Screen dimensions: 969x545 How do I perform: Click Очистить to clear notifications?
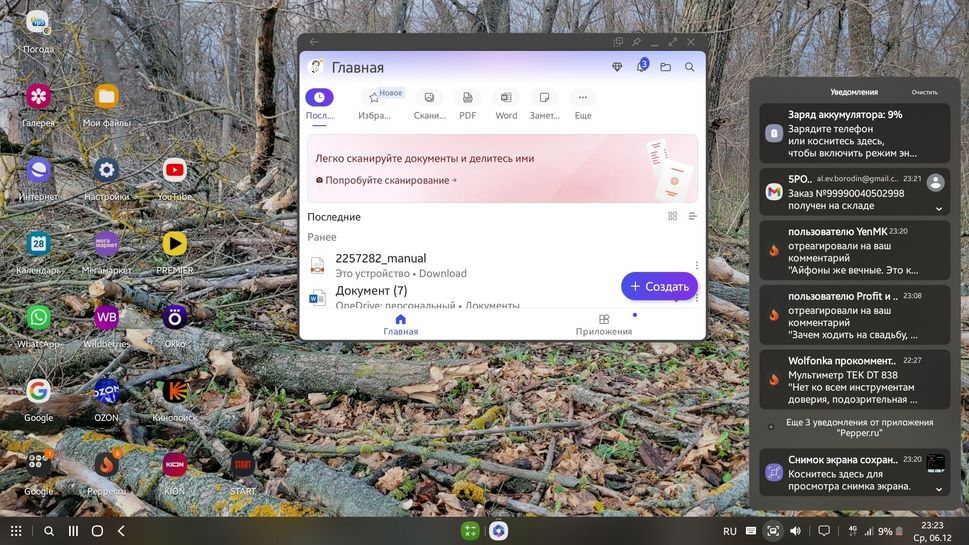point(924,92)
